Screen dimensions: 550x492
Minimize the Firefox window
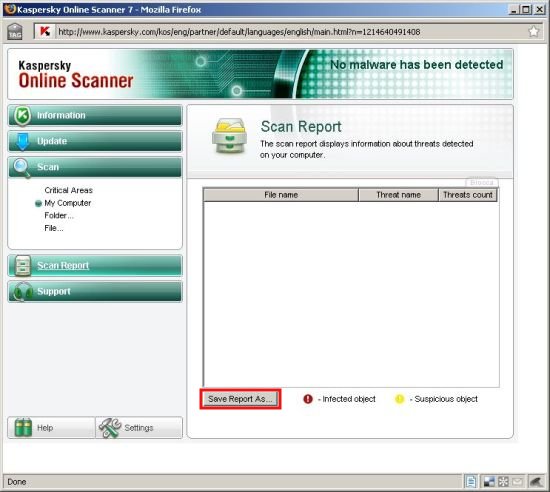coord(513,9)
